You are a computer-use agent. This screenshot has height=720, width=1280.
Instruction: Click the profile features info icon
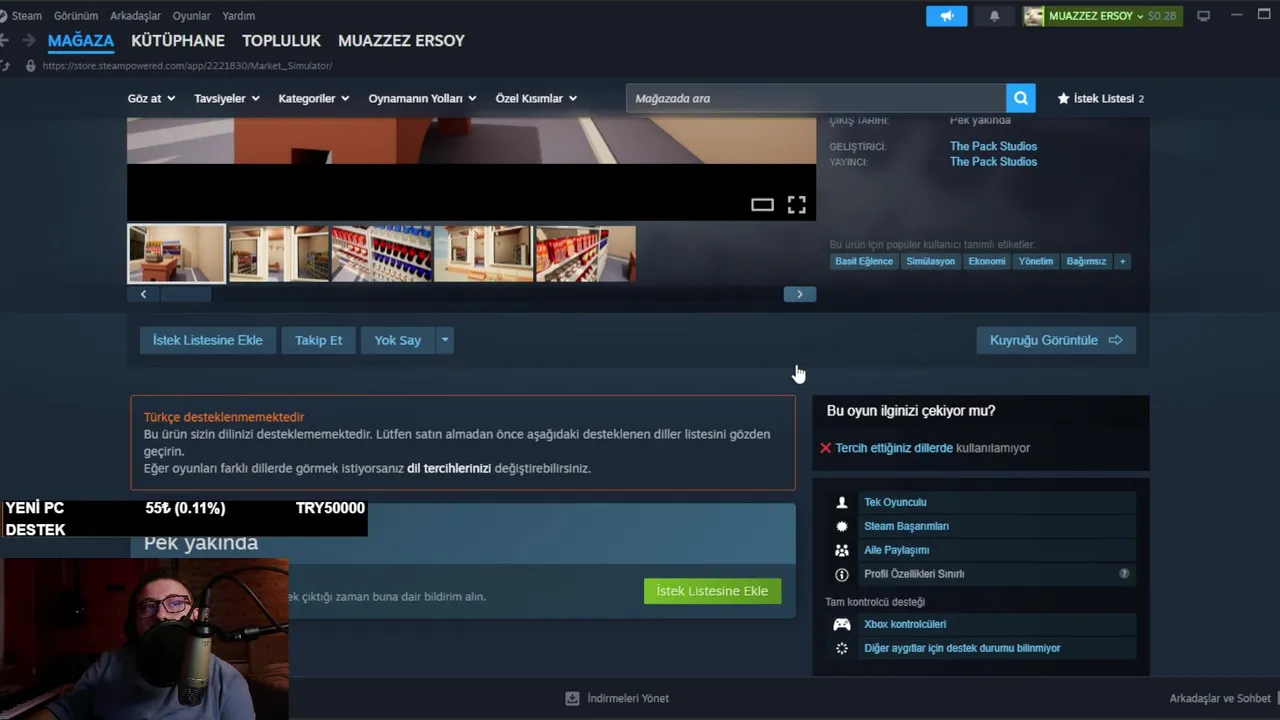click(x=842, y=574)
